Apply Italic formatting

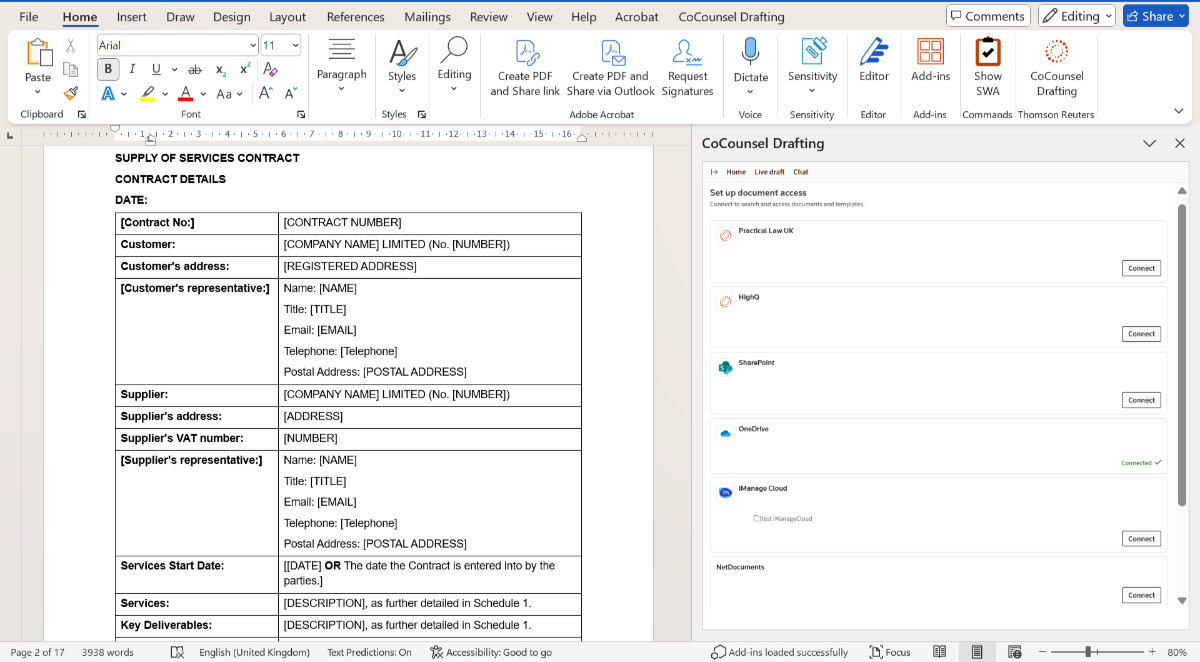pos(132,69)
